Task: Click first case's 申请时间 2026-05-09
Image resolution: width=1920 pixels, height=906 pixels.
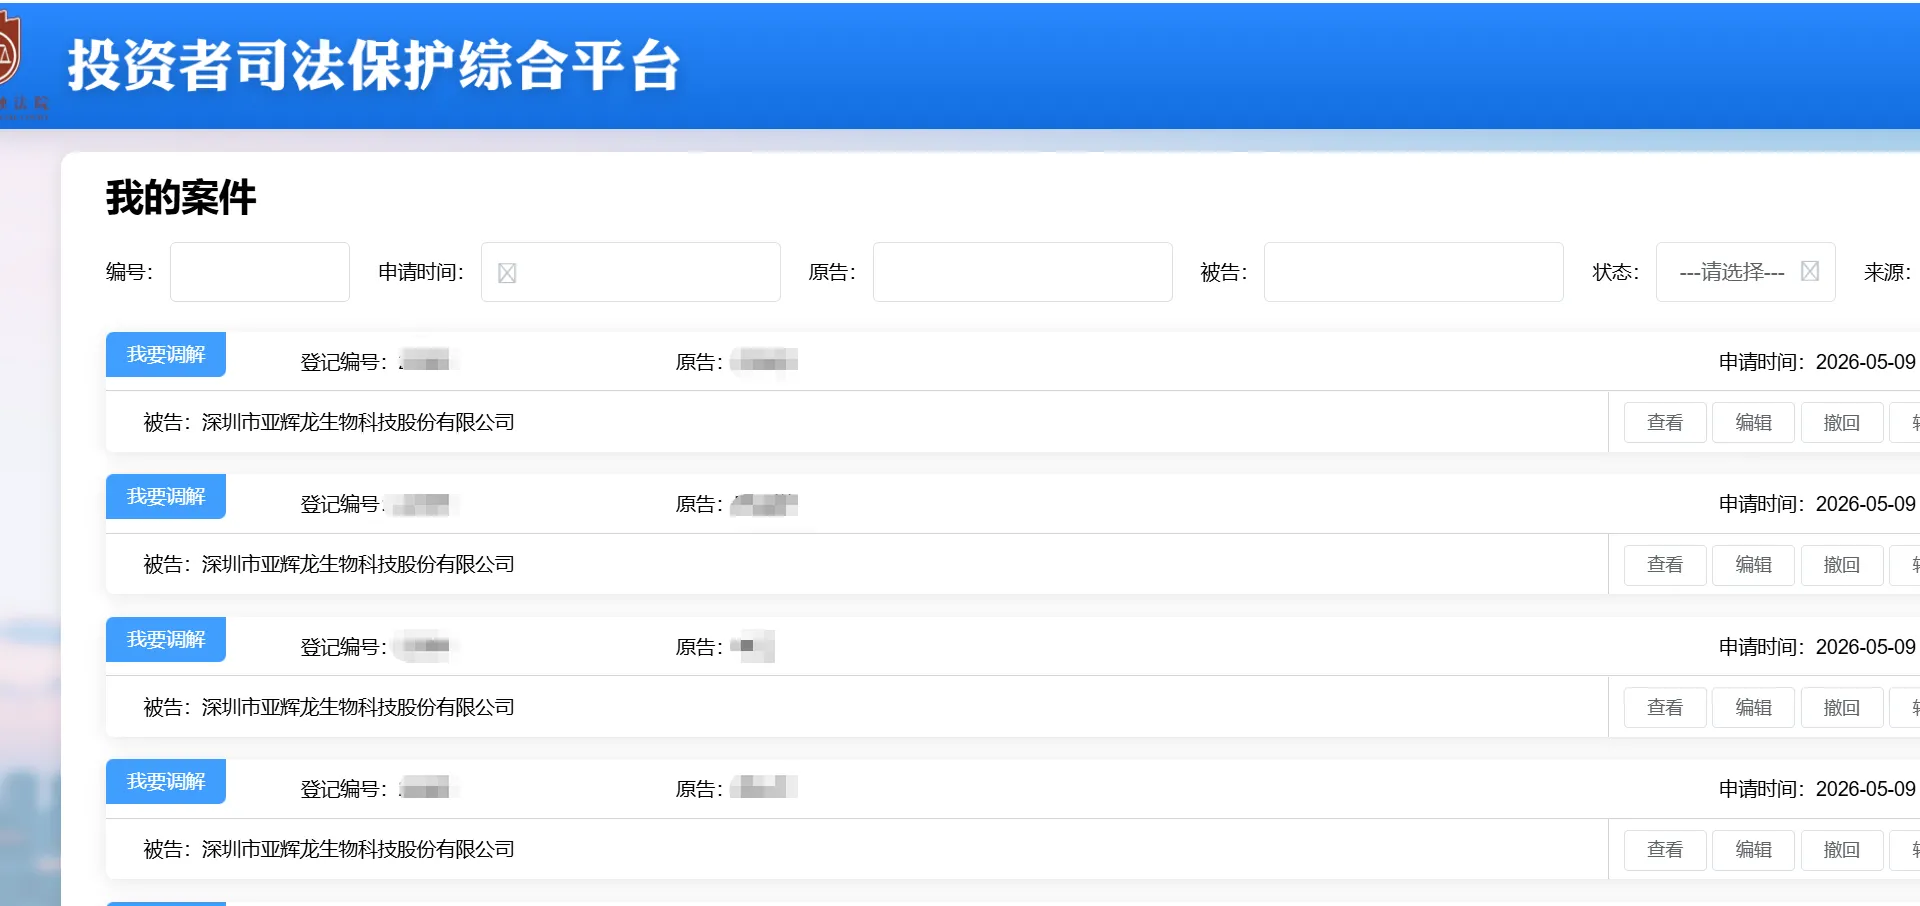Action: 1817,362
